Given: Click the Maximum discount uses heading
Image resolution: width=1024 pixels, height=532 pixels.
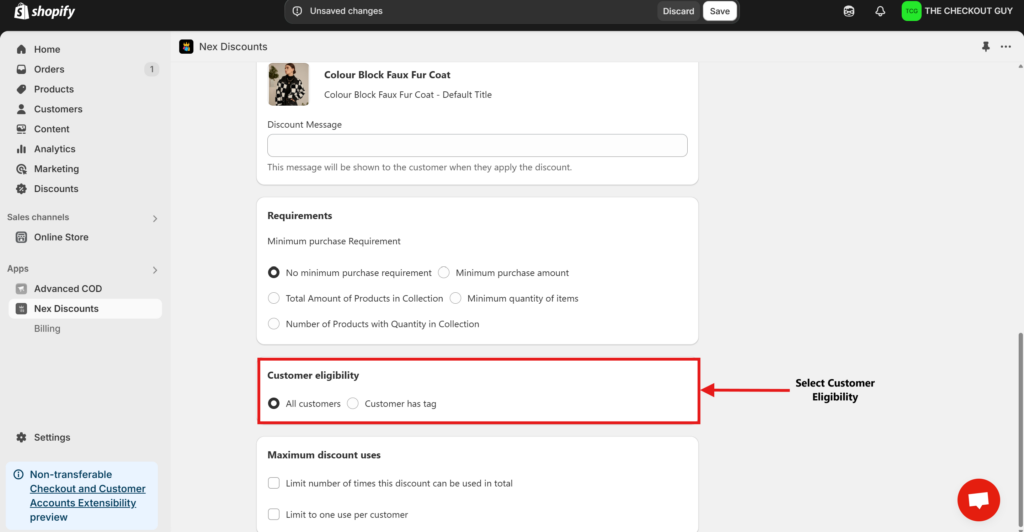Looking at the screenshot, I should tap(324, 455).
